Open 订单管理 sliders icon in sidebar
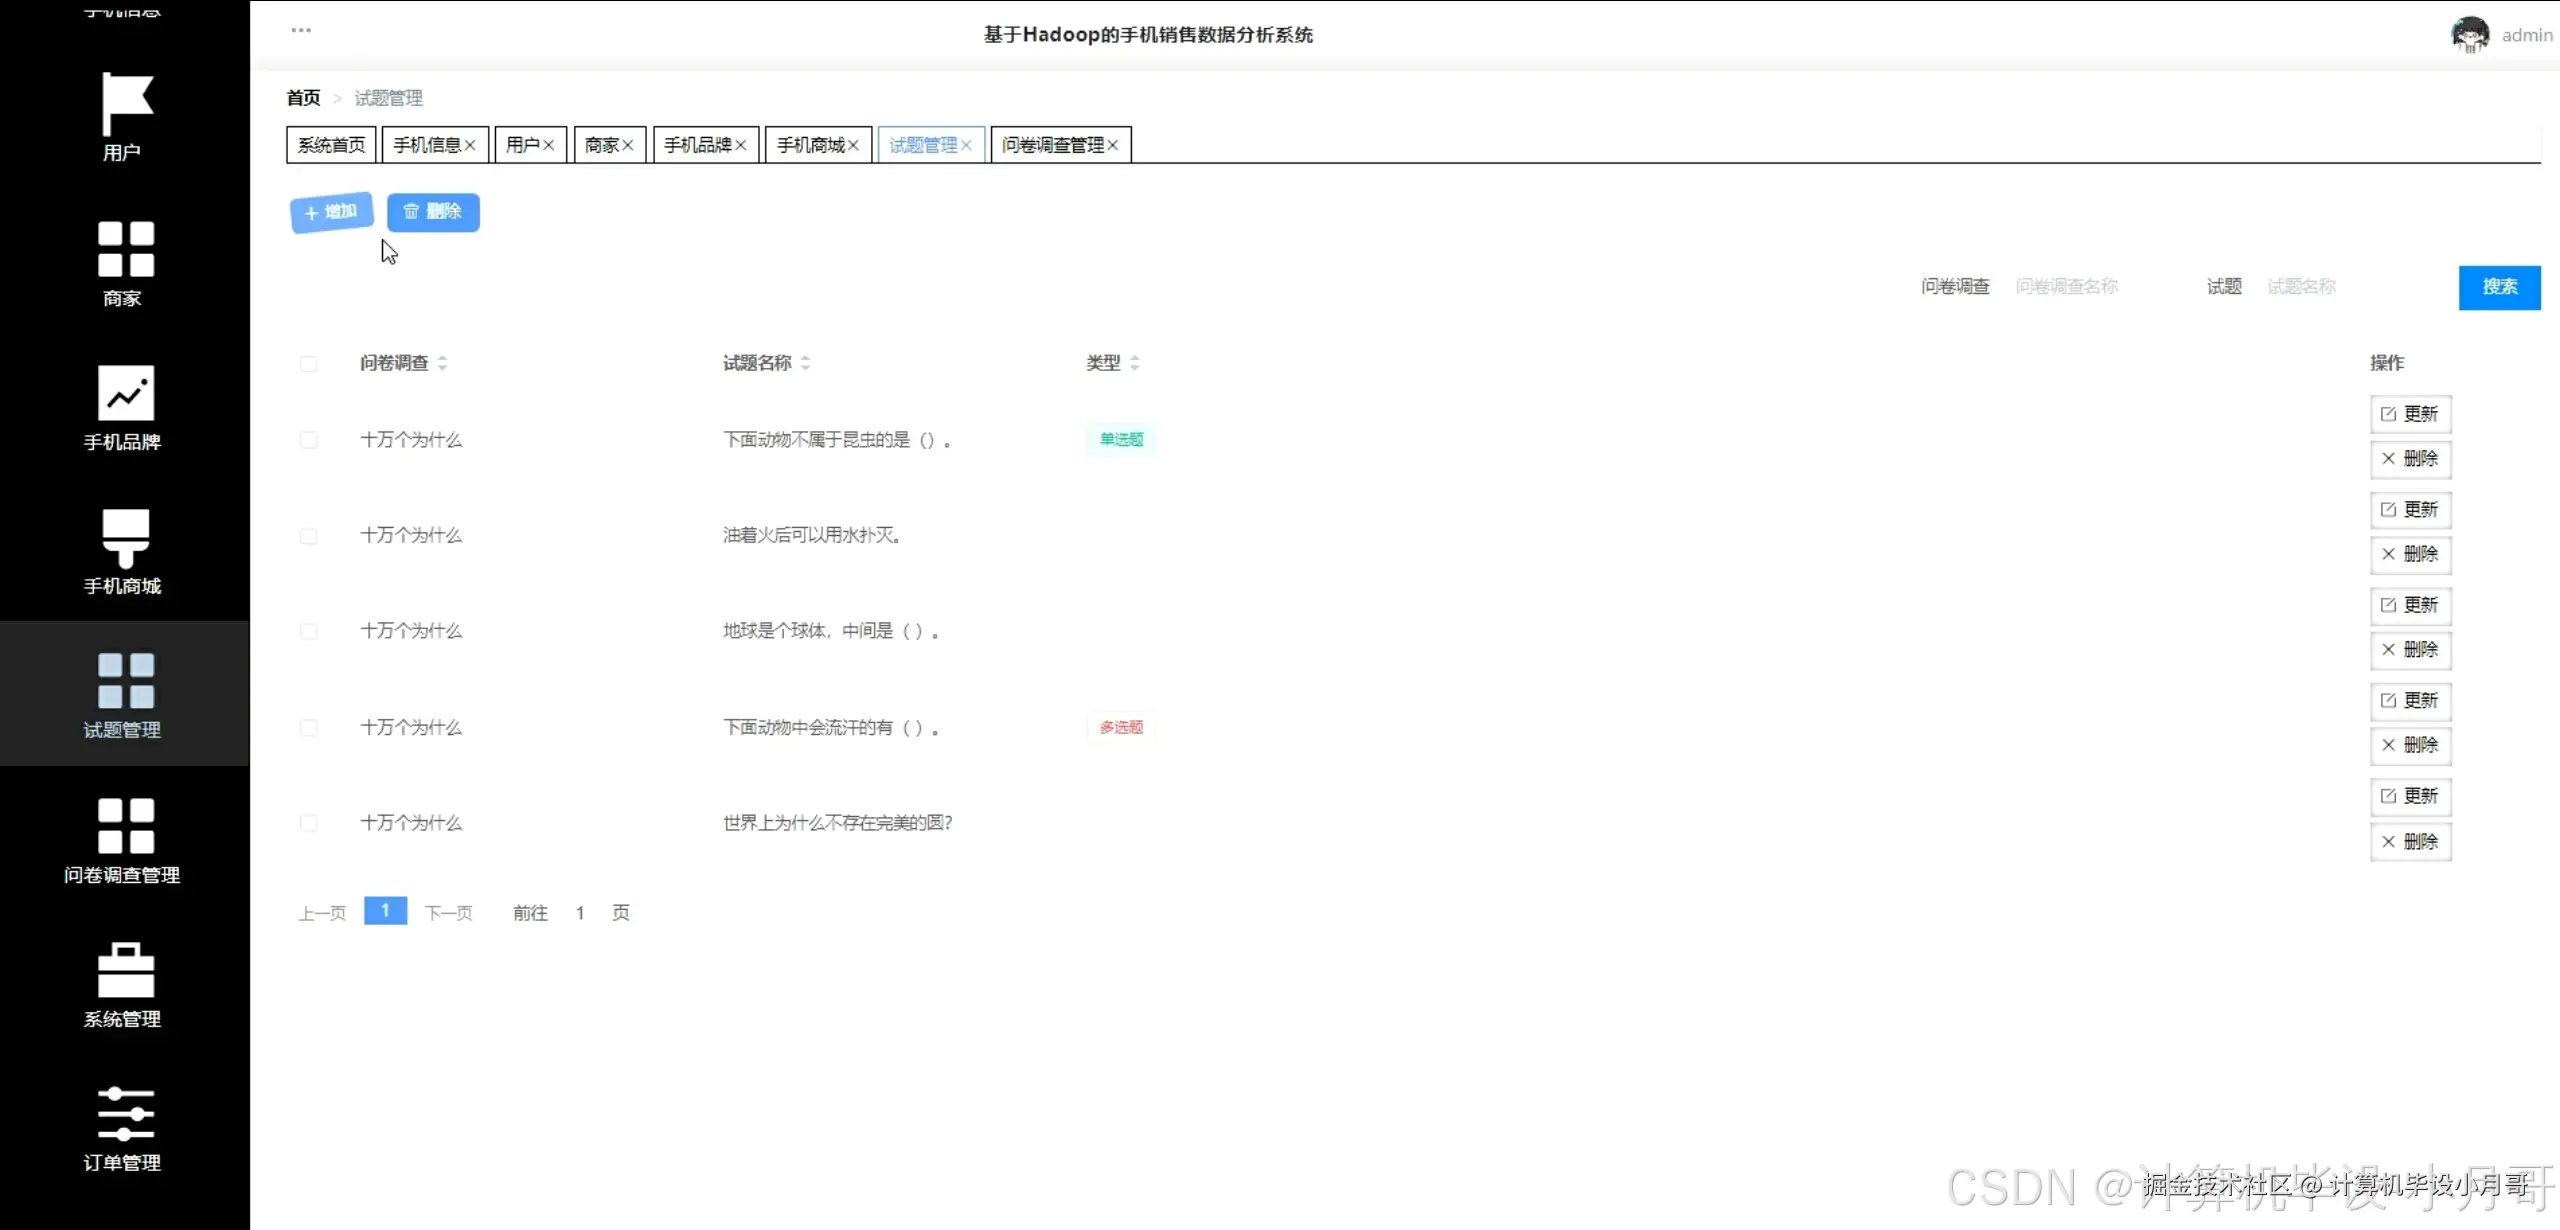This screenshot has height=1230, width=2560. [x=125, y=1114]
